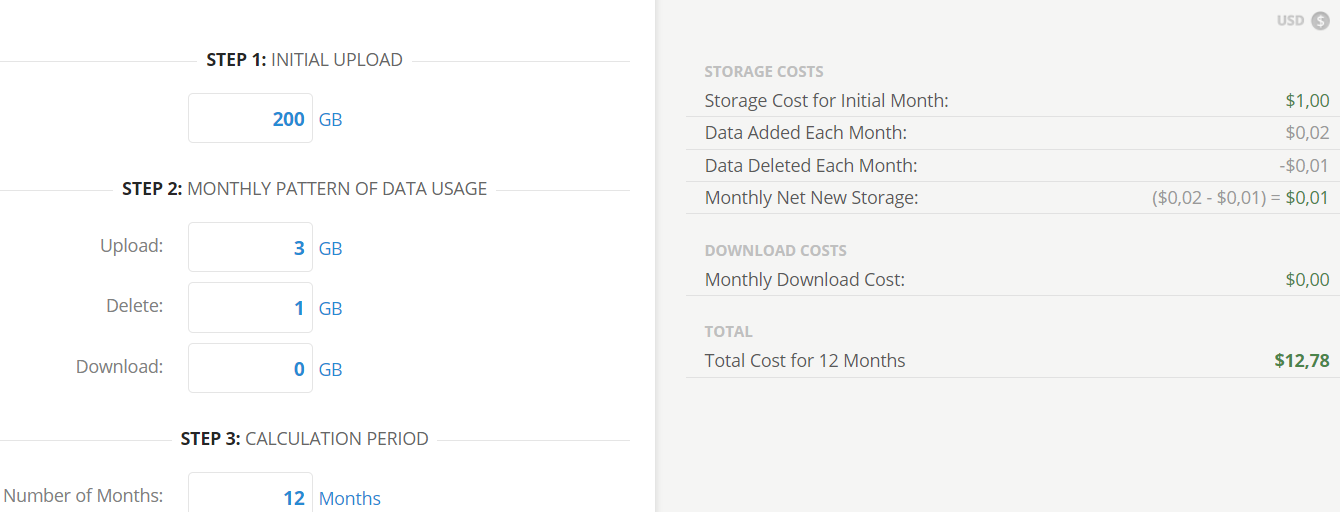Click the dollar currency icon
The image size is (1340, 512).
coord(1321,20)
